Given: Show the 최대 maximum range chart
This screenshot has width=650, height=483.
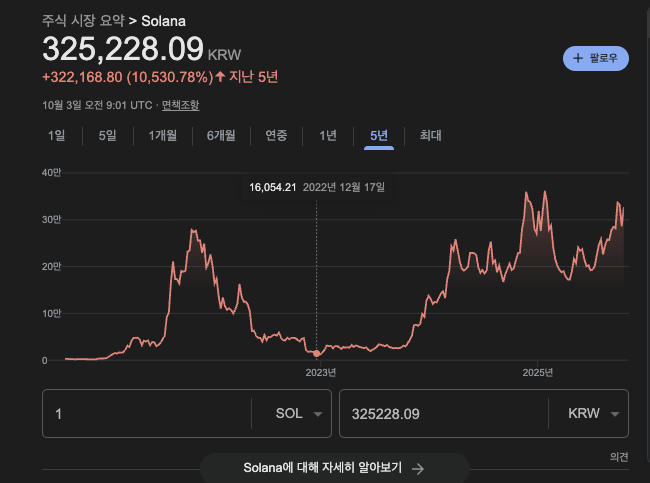Looking at the screenshot, I should (430, 136).
